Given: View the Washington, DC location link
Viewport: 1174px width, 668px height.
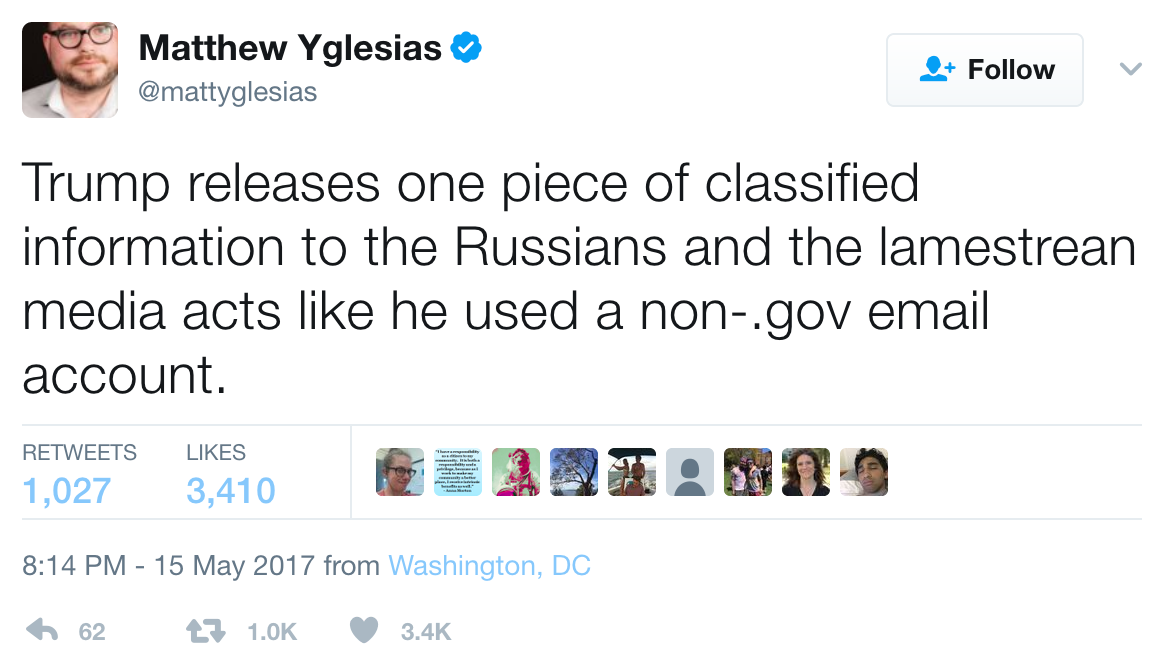Looking at the screenshot, I should coord(489,566).
